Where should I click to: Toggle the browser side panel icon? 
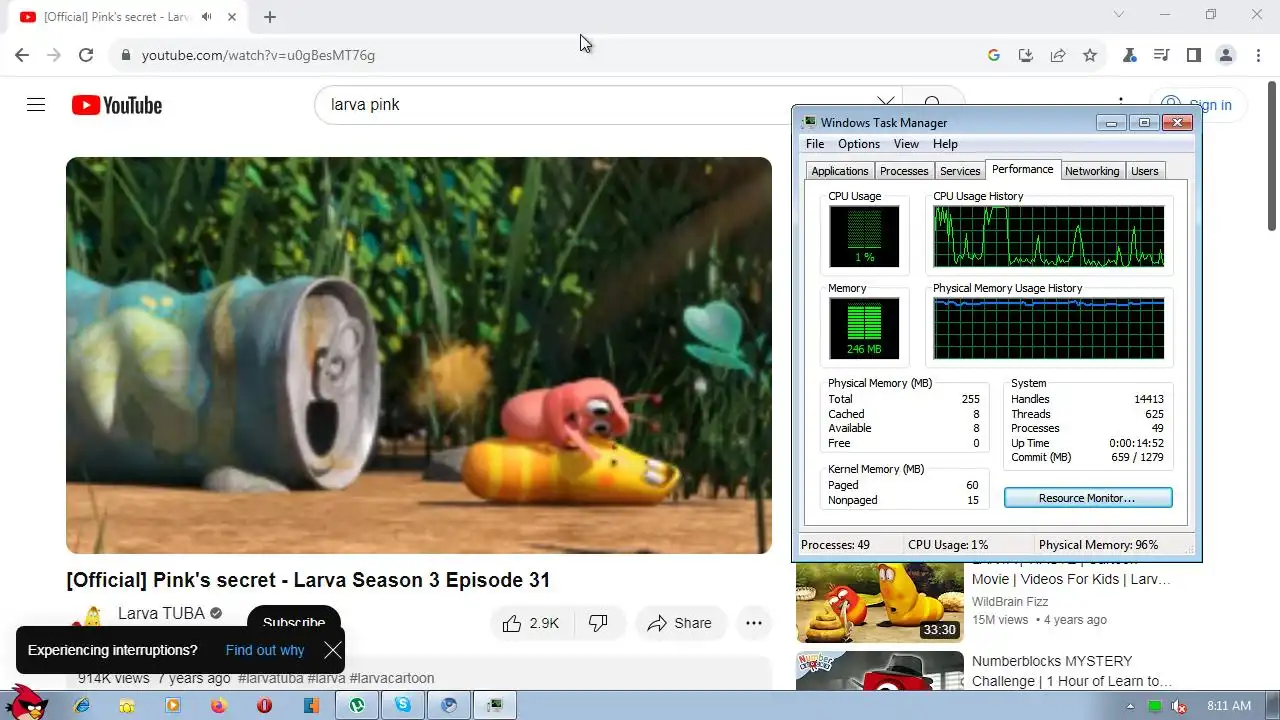click(x=1193, y=55)
